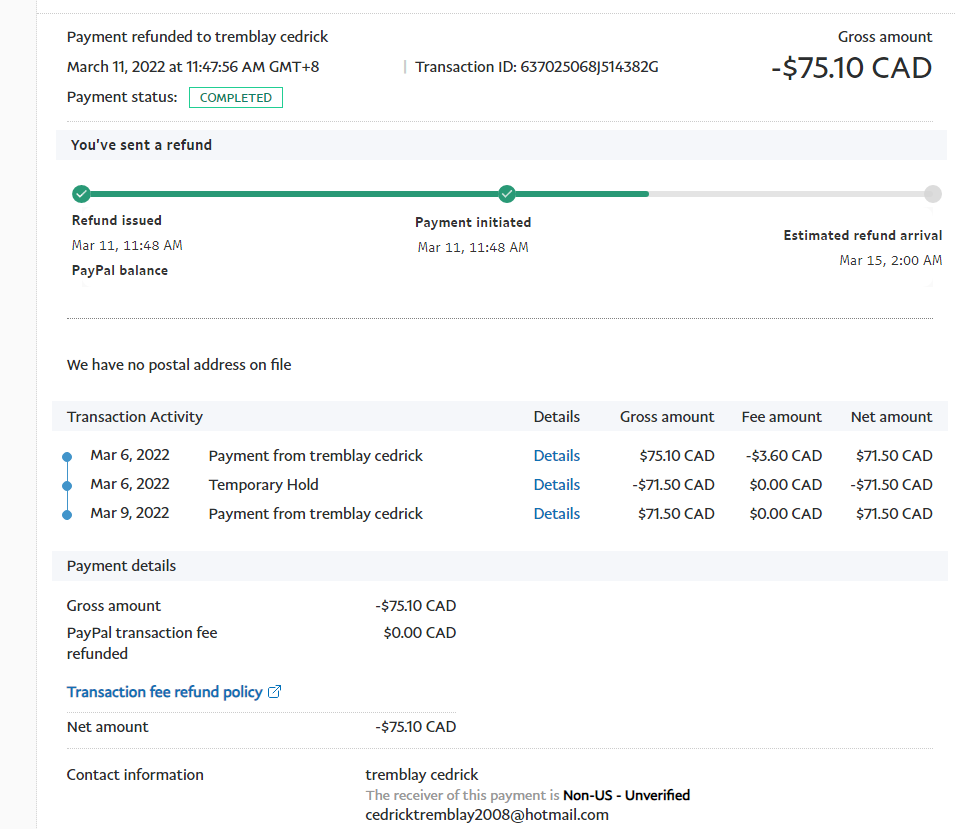Click the You've sent a refund heading
Image resolution: width=955 pixels, height=829 pixels.
tap(141, 145)
